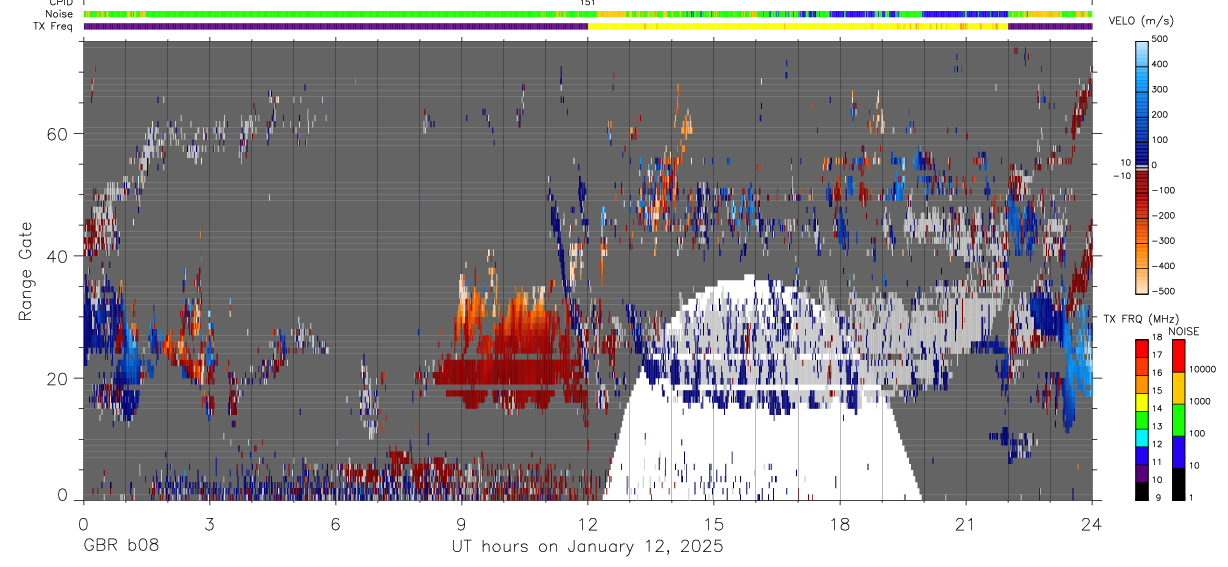
Task: Click the 1 tick of NOISE legend
Action: tap(1189, 498)
